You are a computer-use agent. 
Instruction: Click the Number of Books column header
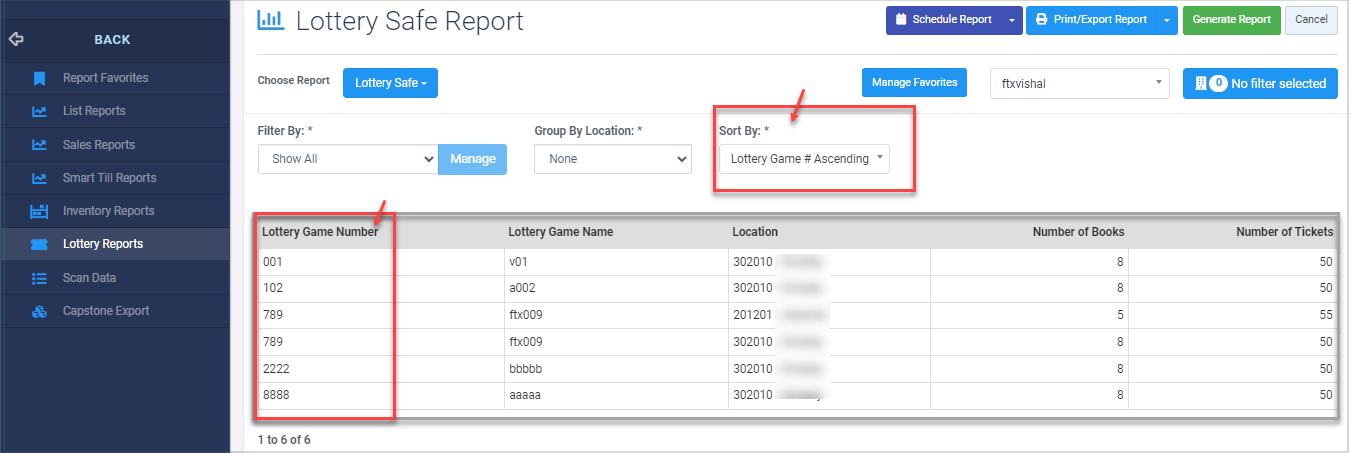pos(1078,231)
